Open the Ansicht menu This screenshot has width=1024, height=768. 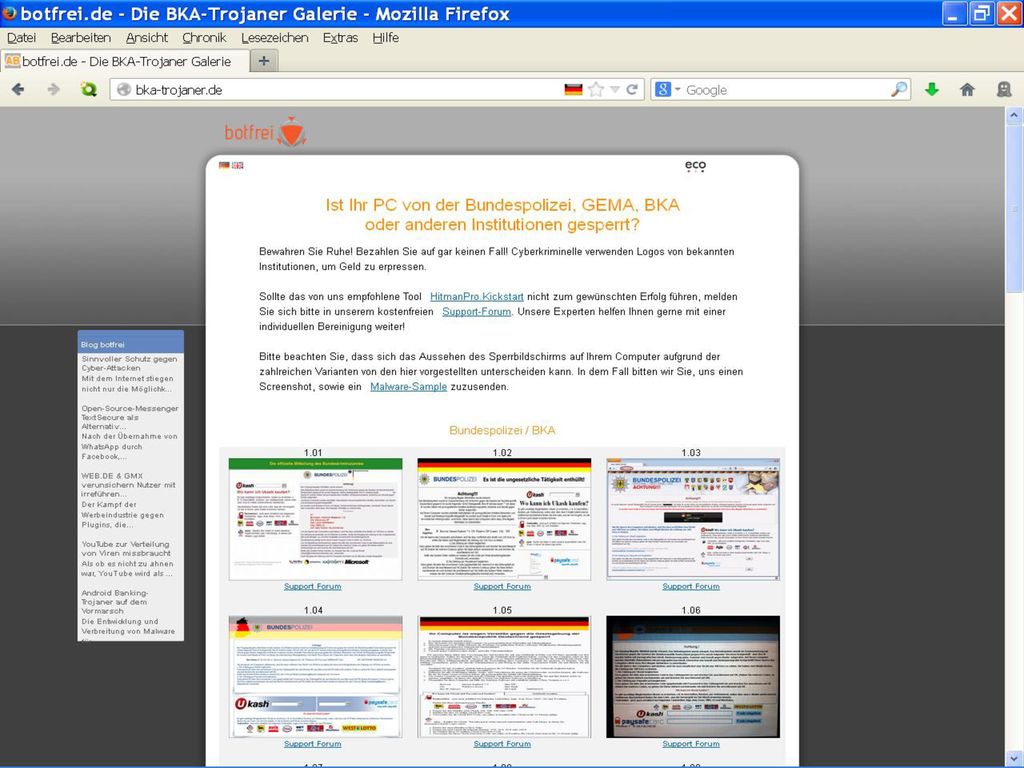pos(147,38)
